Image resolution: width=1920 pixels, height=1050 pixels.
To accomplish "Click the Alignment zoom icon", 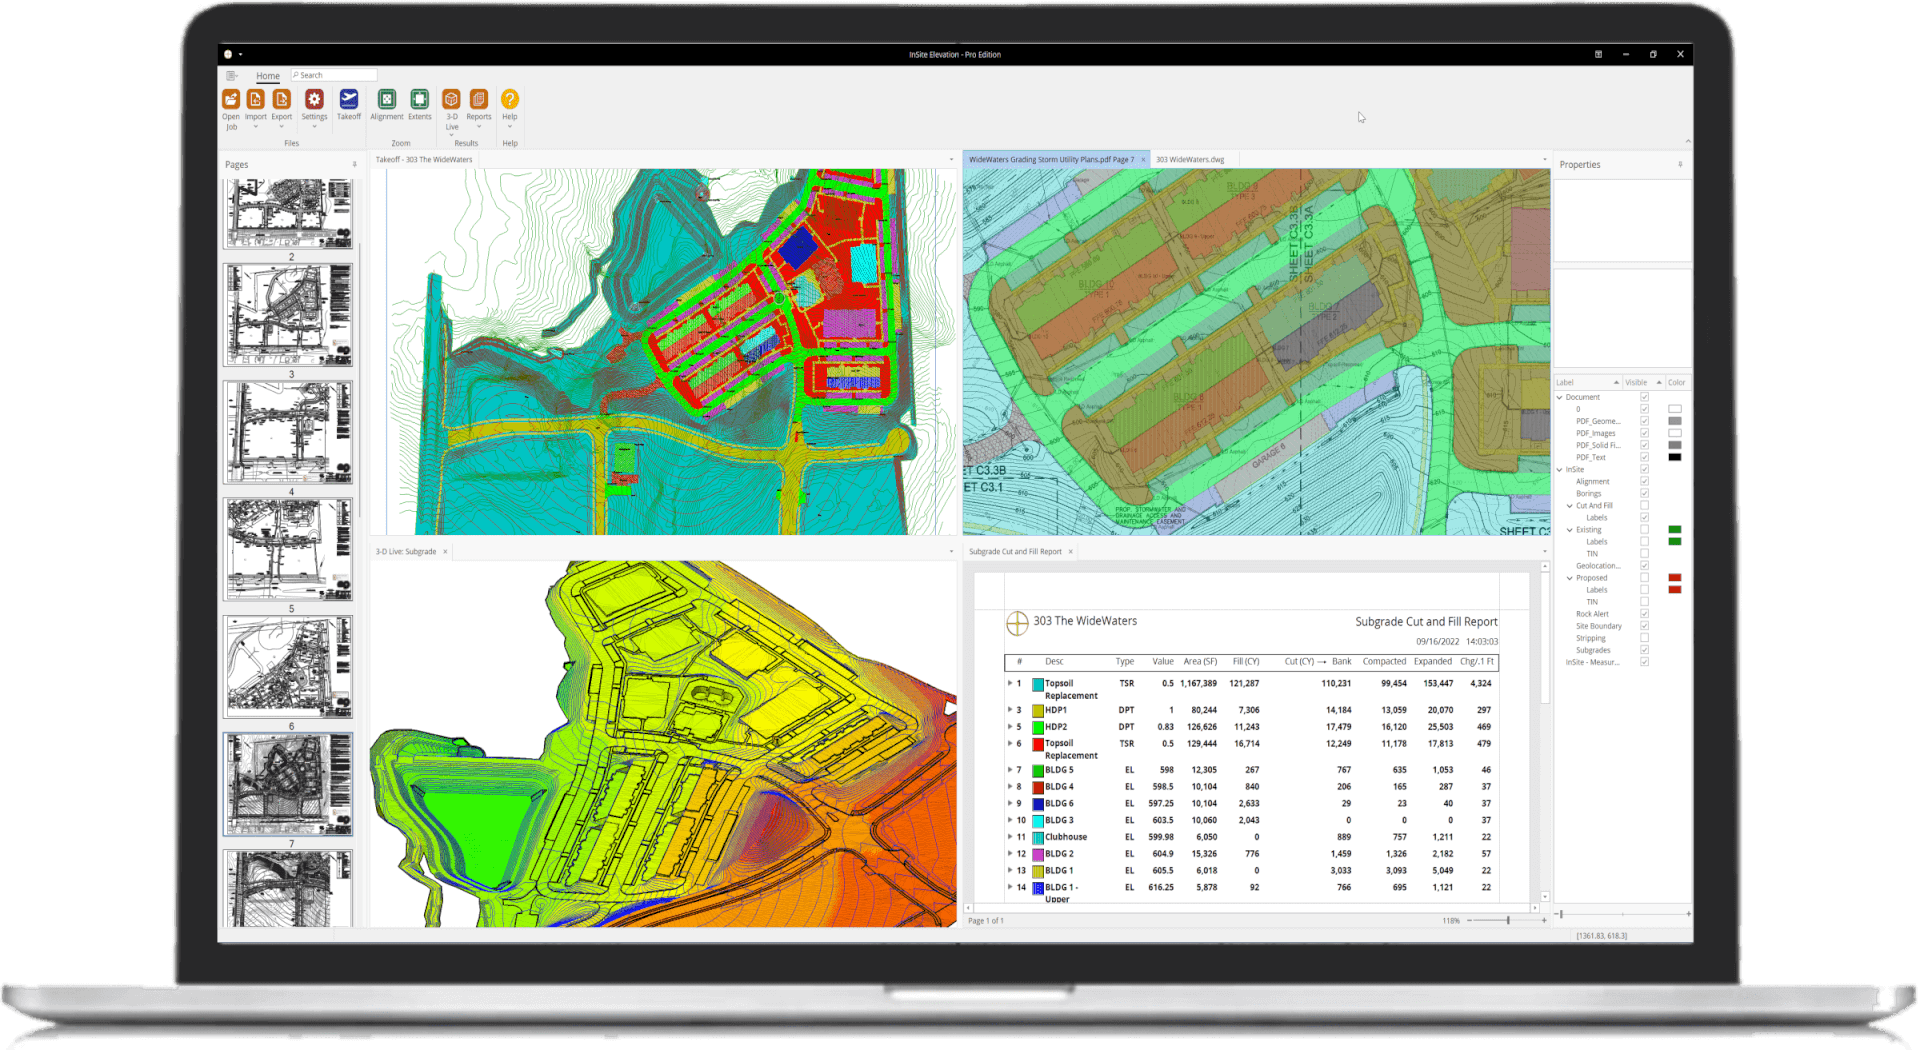I will [387, 99].
